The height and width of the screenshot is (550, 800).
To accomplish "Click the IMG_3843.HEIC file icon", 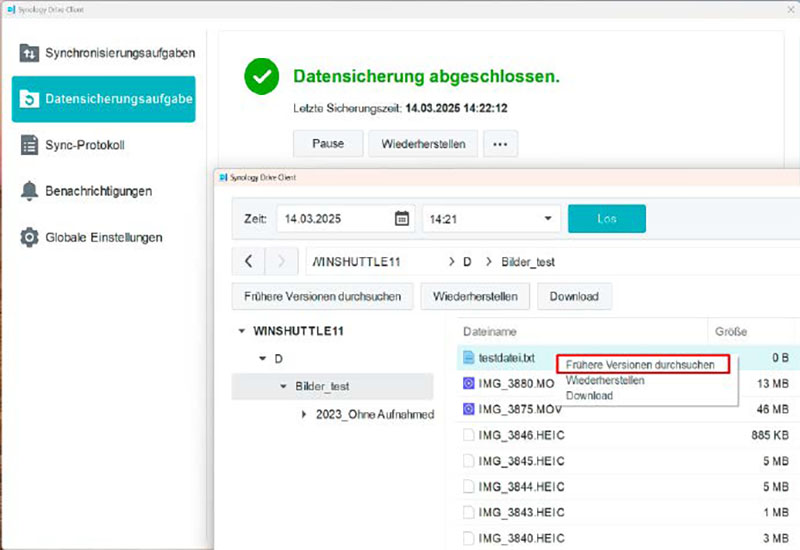I will click(468, 512).
